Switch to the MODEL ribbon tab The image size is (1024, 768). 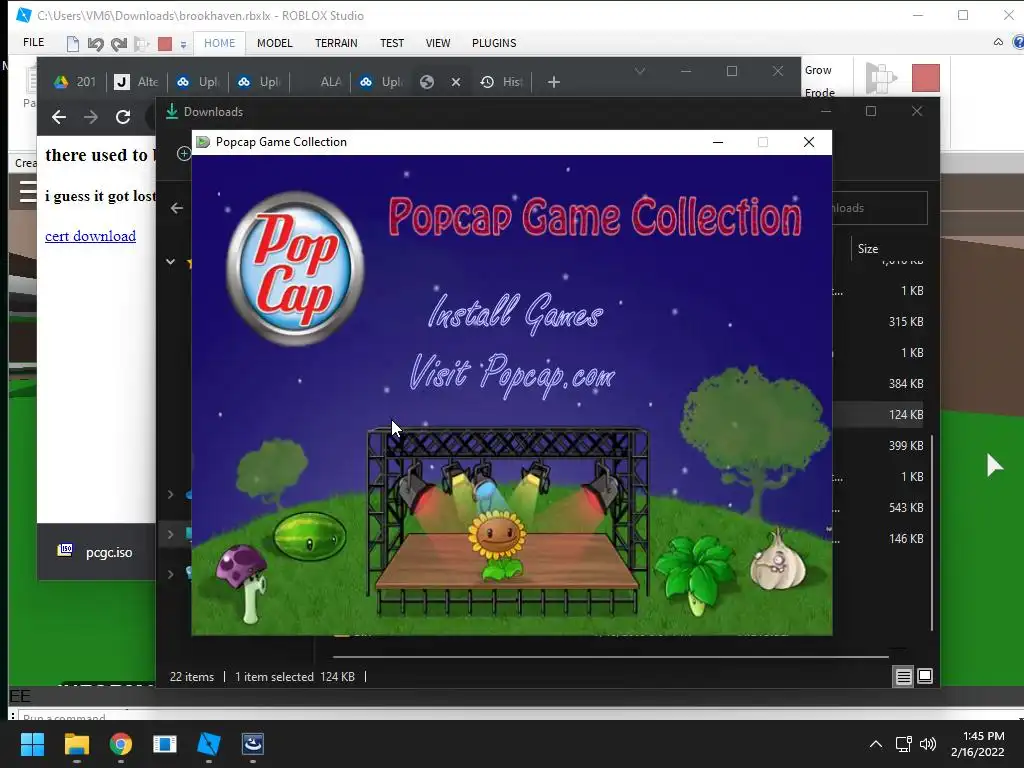click(x=274, y=43)
